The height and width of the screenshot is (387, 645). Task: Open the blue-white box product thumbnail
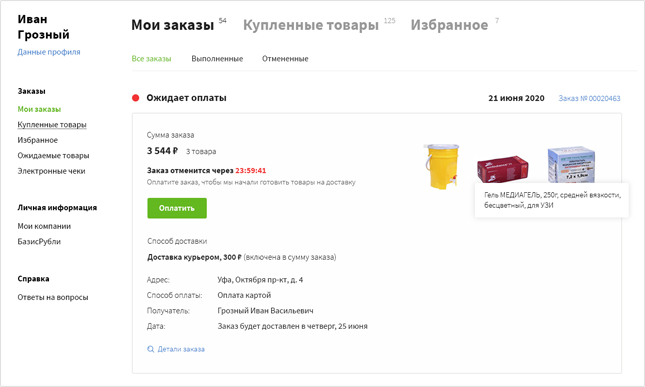click(x=571, y=165)
